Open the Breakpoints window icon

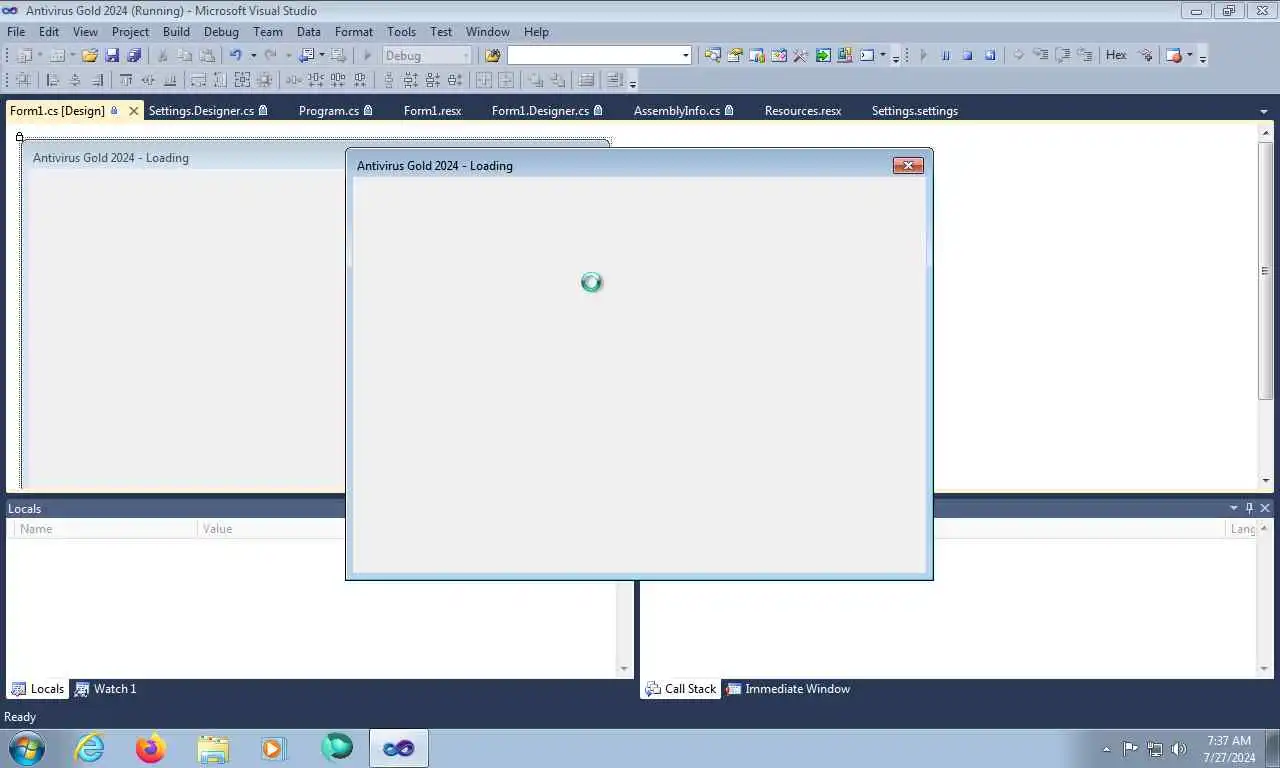click(x=1174, y=55)
